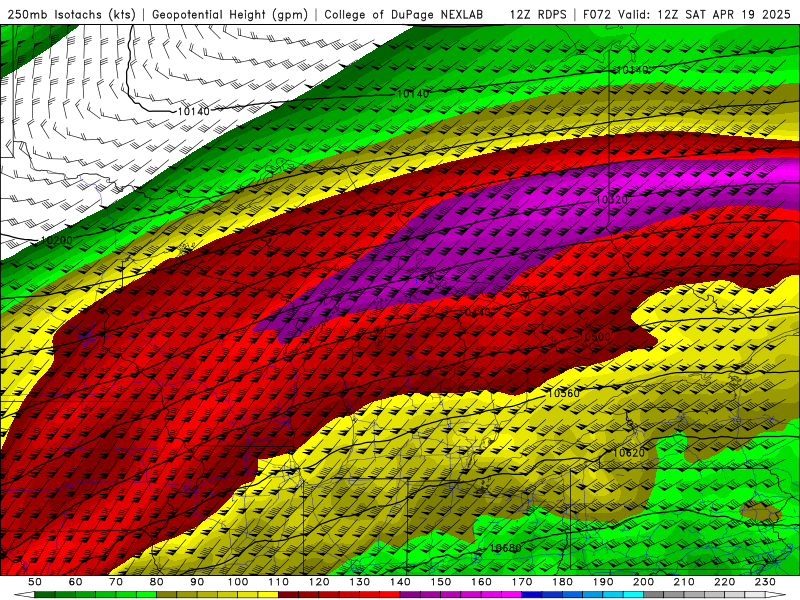Image resolution: width=800 pixels, height=600 pixels.
Task: Click the 10560 height contour label
Action: [564, 393]
